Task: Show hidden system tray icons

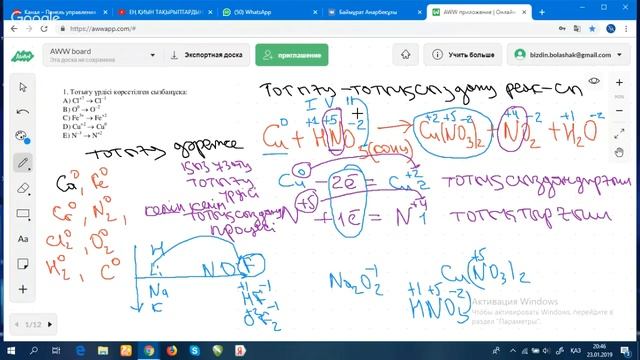Action: click(x=513, y=351)
